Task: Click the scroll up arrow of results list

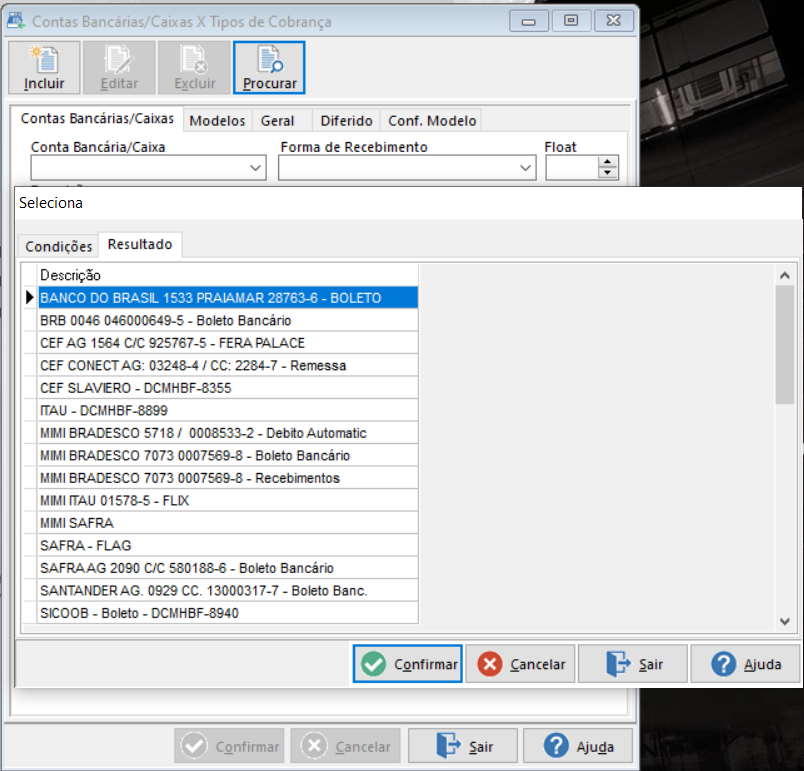Action: pyautogui.click(x=785, y=275)
